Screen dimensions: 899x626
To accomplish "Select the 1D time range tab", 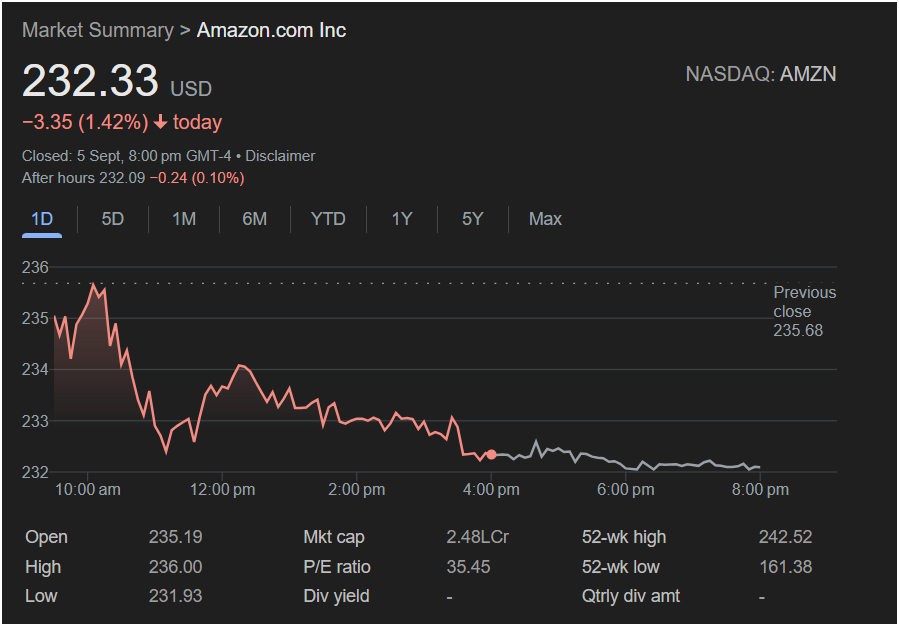I will 42,219.
